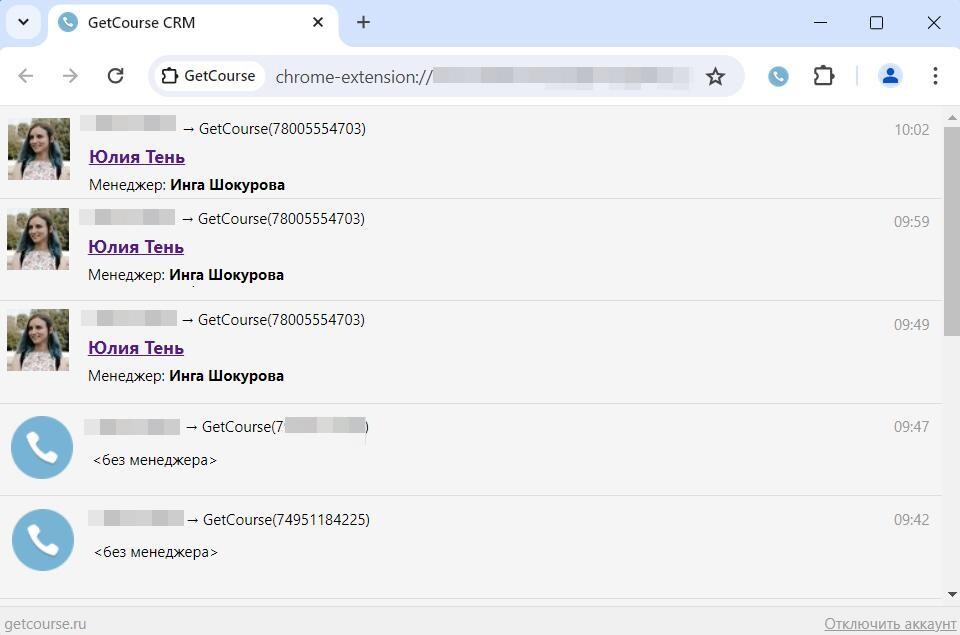
Task: Minimize the browser window
Action: coord(820,23)
